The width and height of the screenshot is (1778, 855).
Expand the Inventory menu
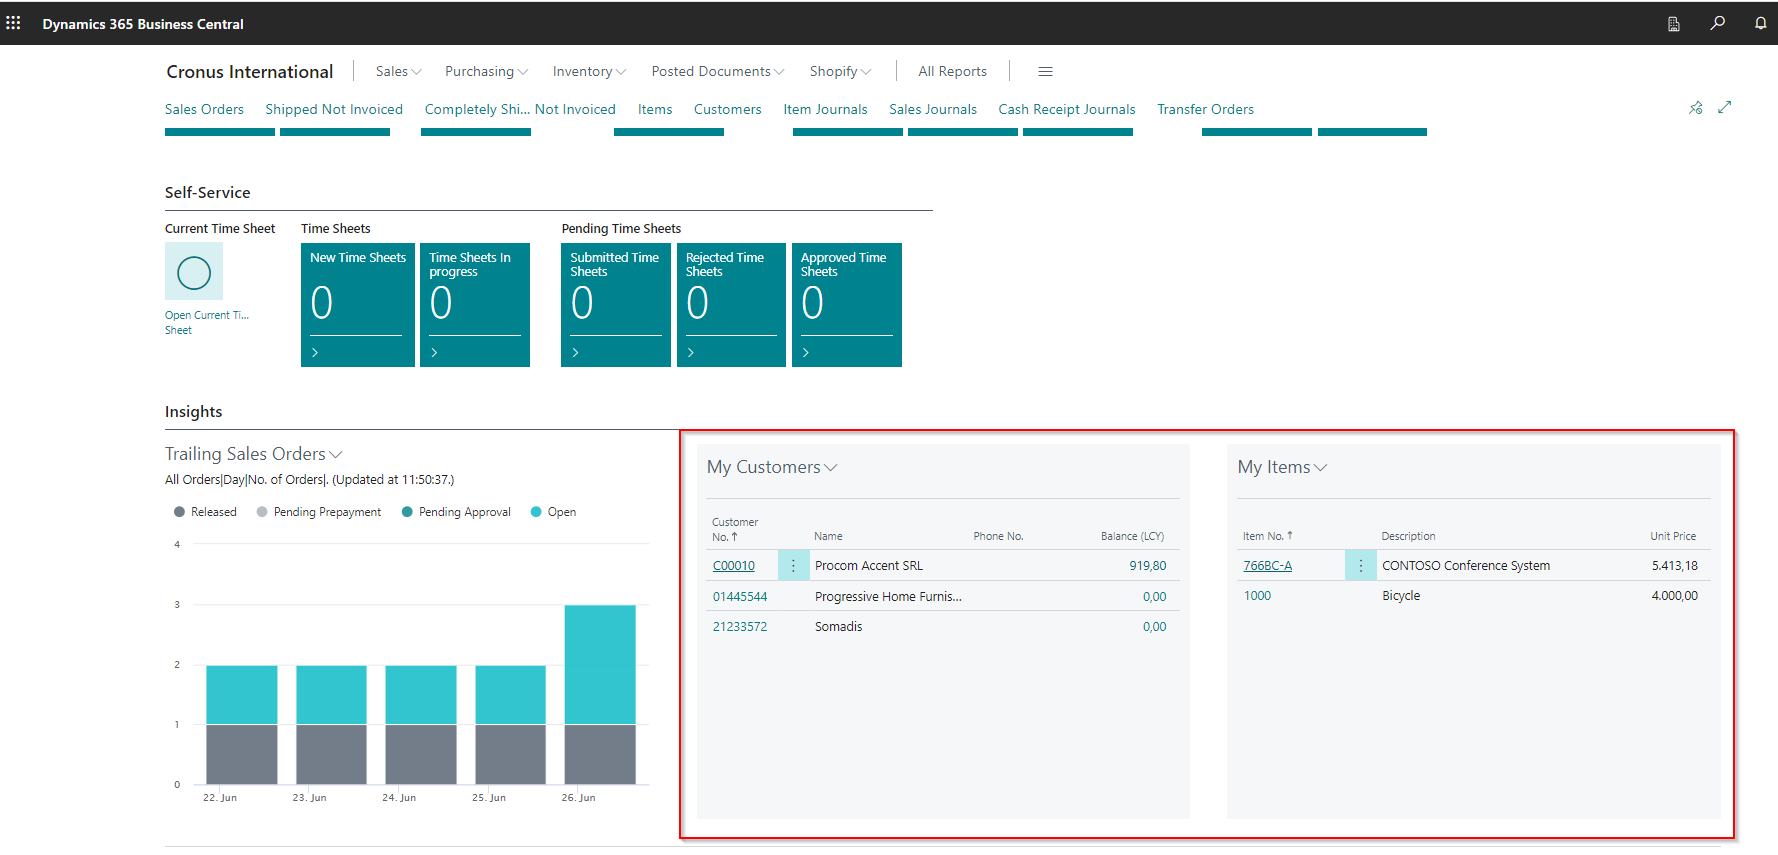589,71
